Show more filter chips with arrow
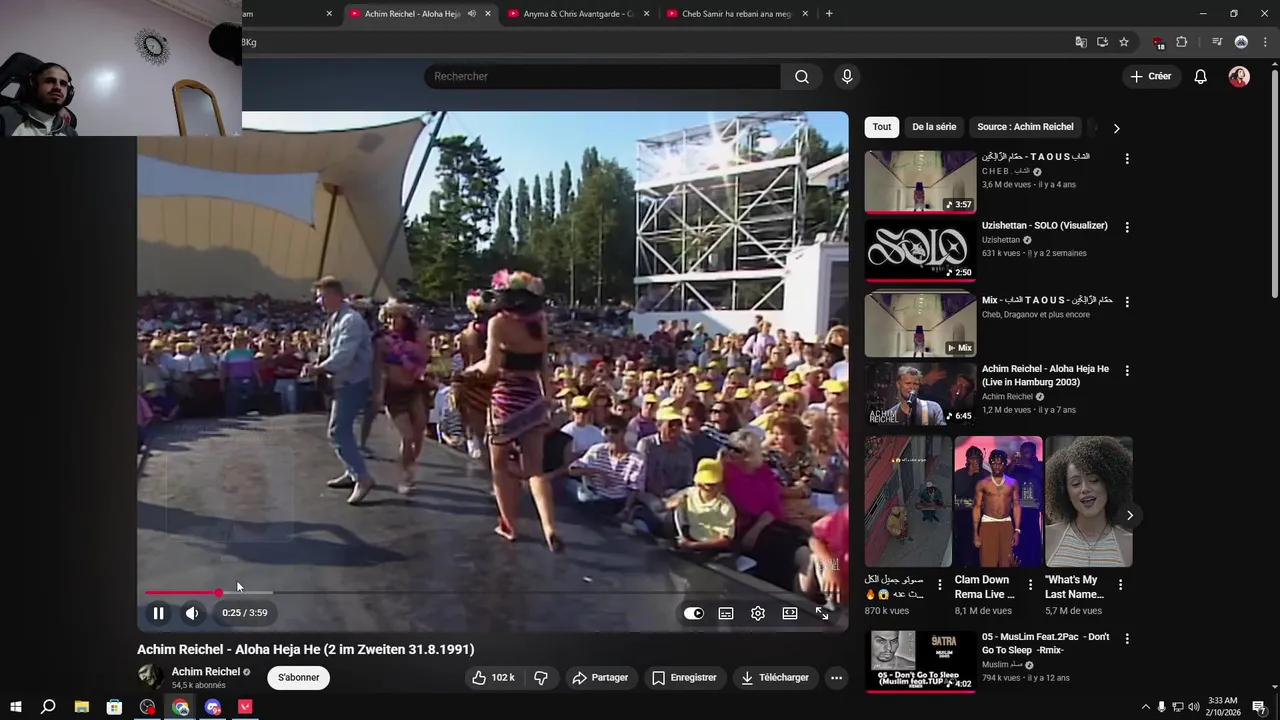 (1116, 128)
